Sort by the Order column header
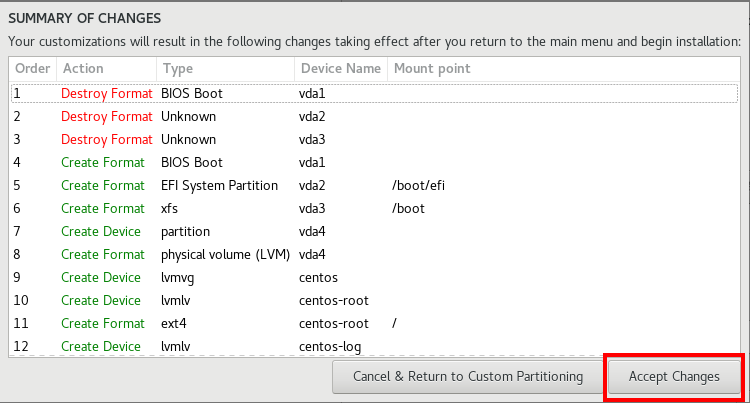 click(x=33, y=69)
